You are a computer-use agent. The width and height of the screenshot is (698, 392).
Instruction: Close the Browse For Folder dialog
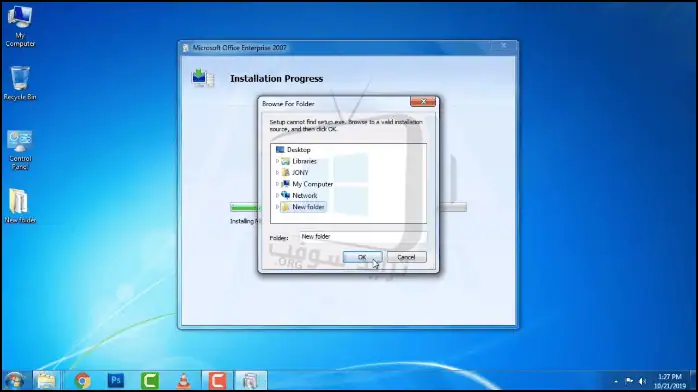coord(423,102)
